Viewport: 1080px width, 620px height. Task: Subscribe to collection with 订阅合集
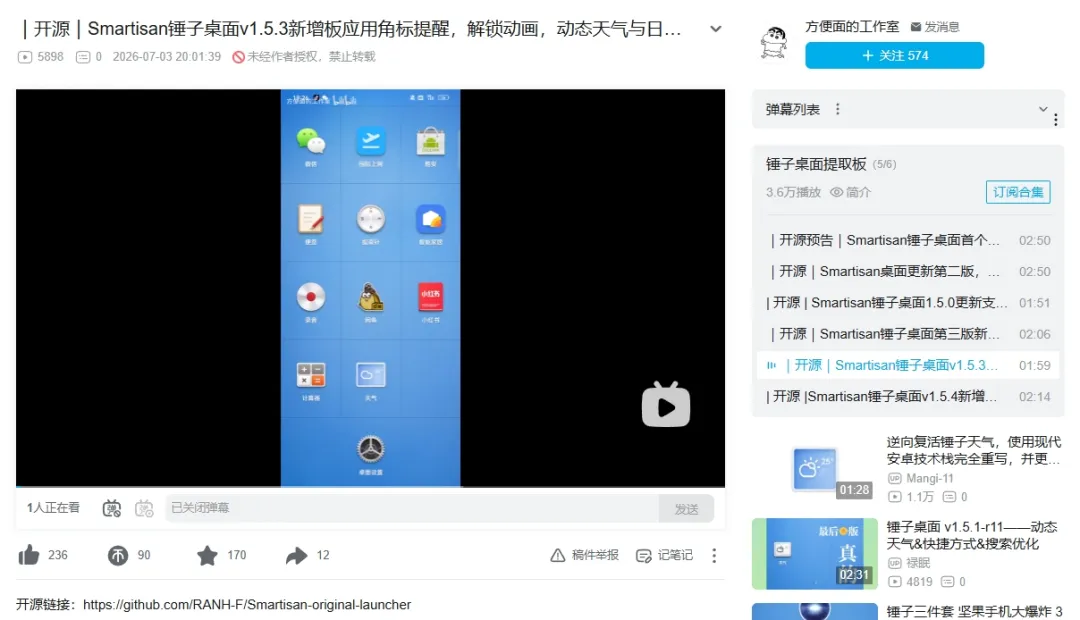click(x=1018, y=192)
